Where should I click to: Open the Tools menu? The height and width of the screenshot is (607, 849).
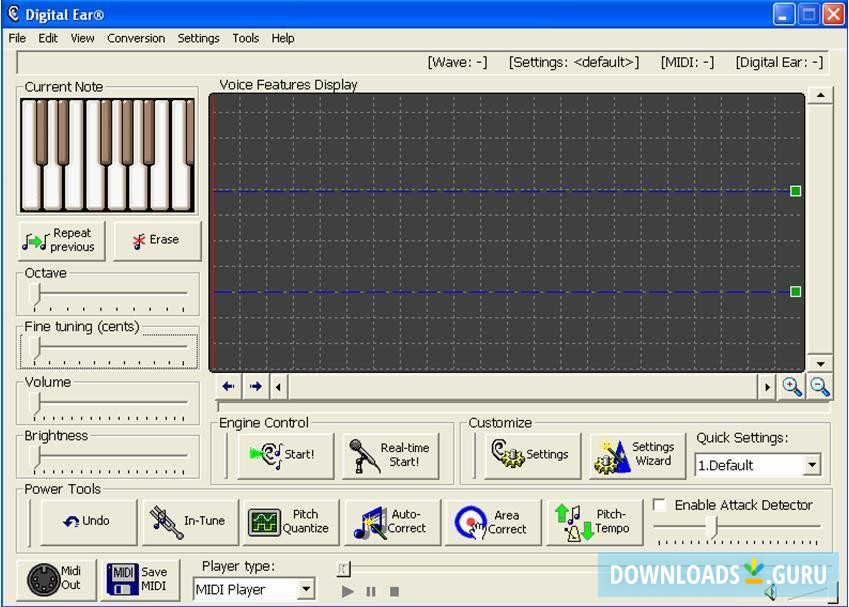pos(245,38)
